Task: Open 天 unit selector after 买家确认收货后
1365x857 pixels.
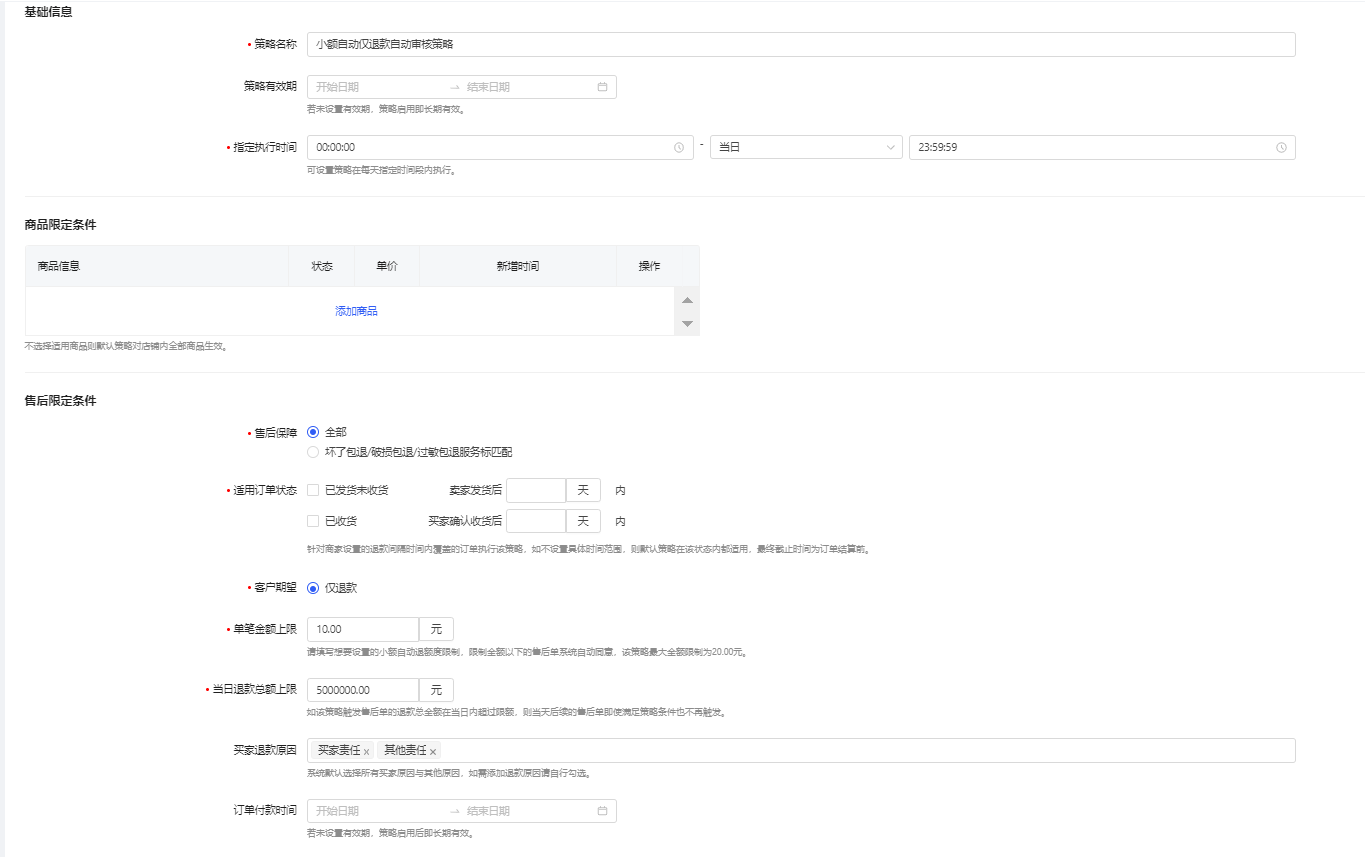Action: [583, 521]
